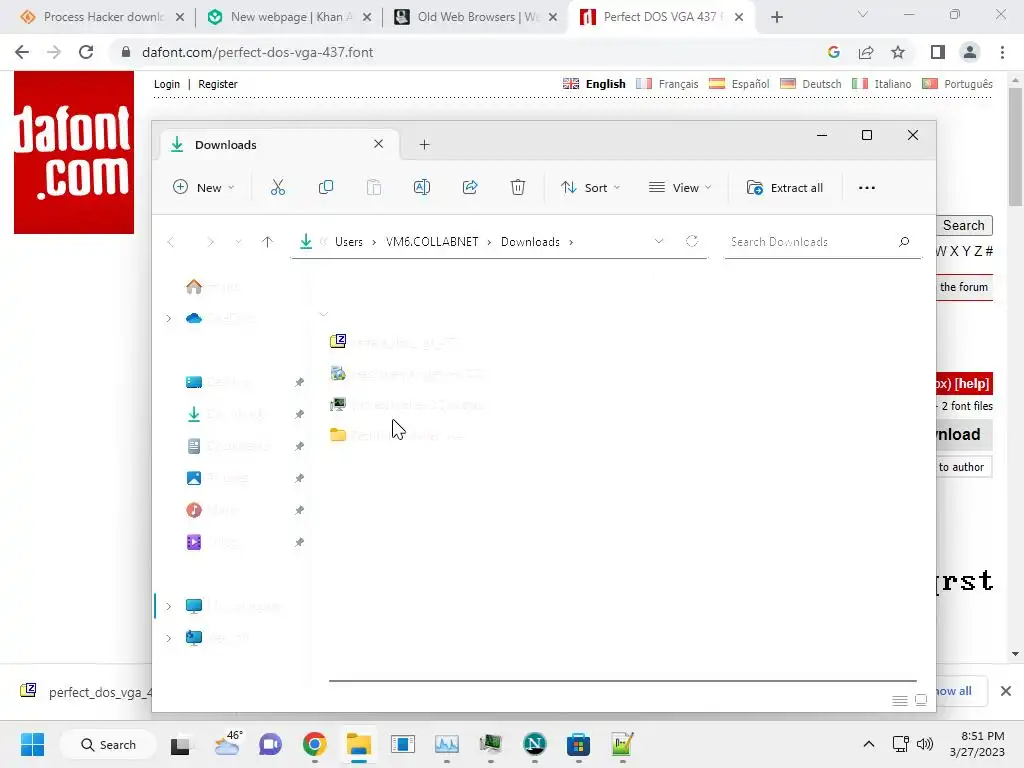Open the Documents quick access item
The width and height of the screenshot is (1024, 768).
(x=228, y=446)
